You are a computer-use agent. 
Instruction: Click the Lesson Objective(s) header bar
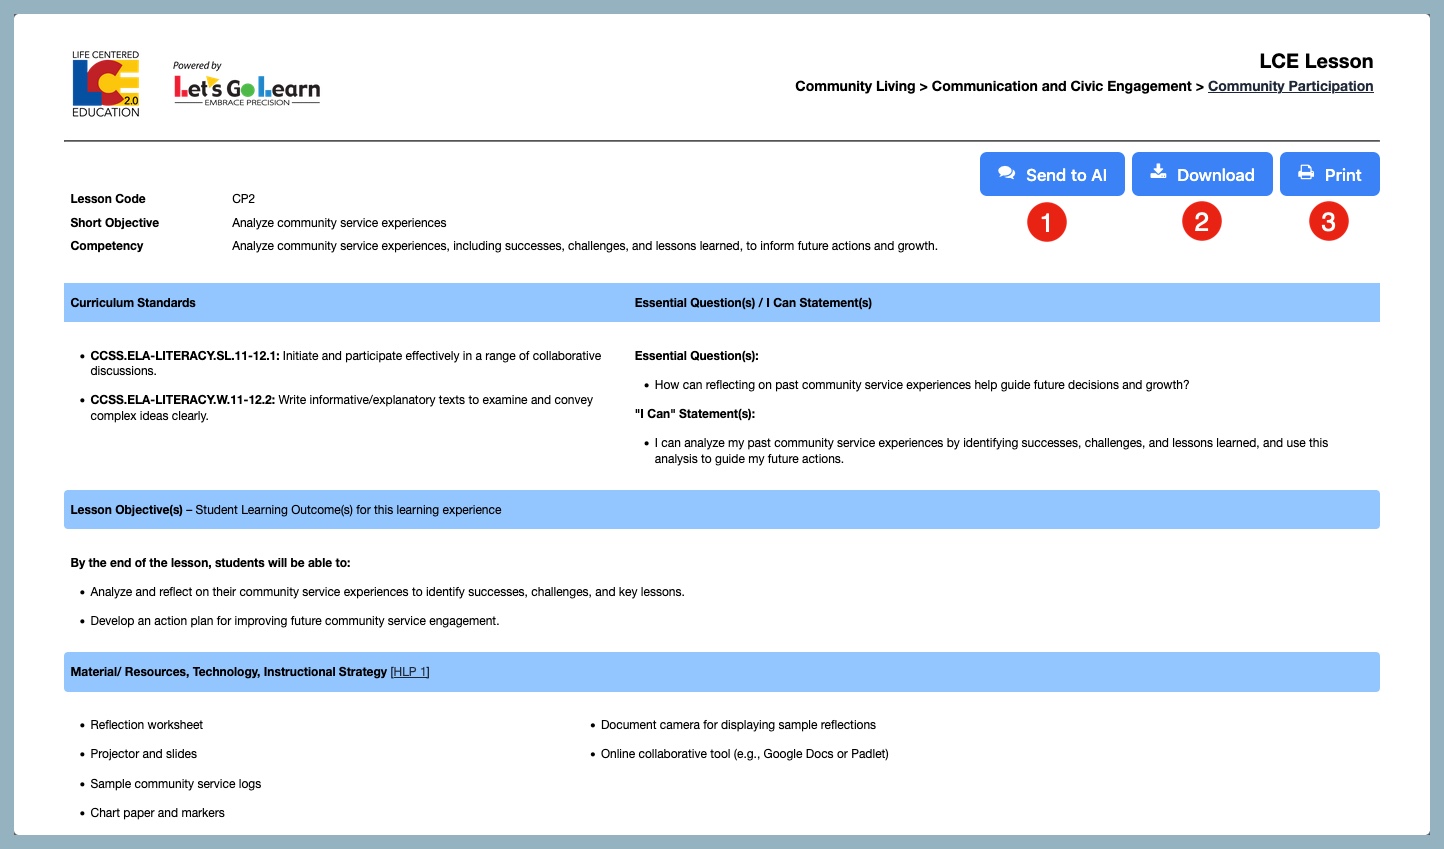click(126, 510)
